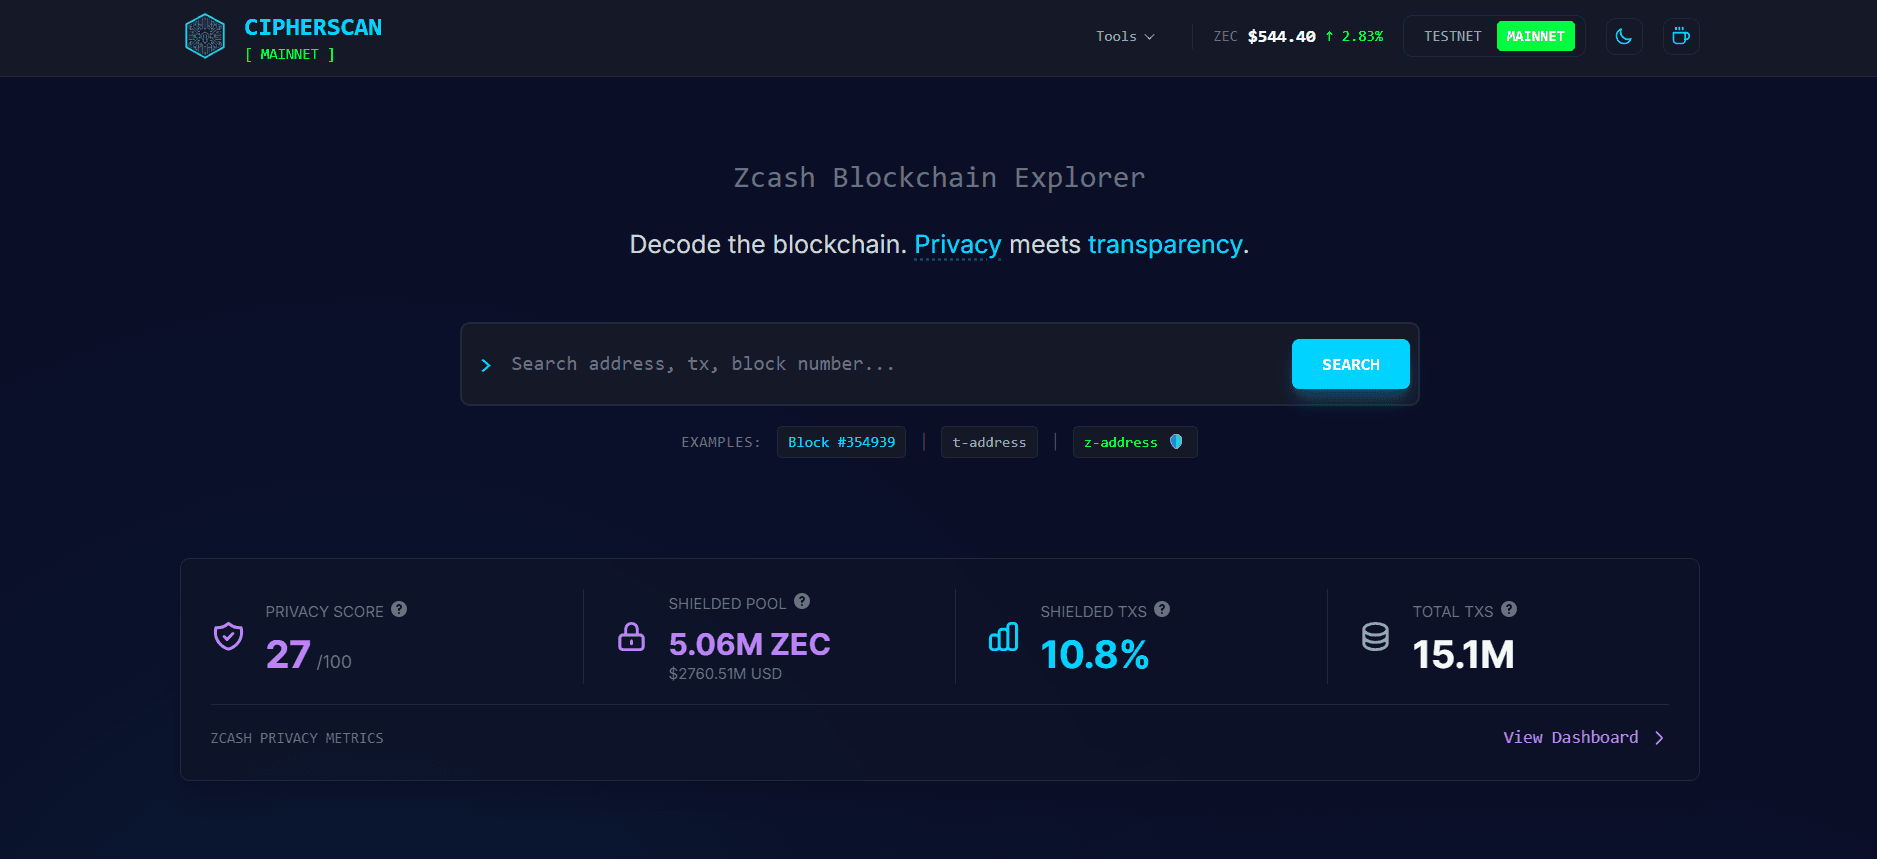
Task: Click the Privacy Score help question mark
Action: (399, 609)
